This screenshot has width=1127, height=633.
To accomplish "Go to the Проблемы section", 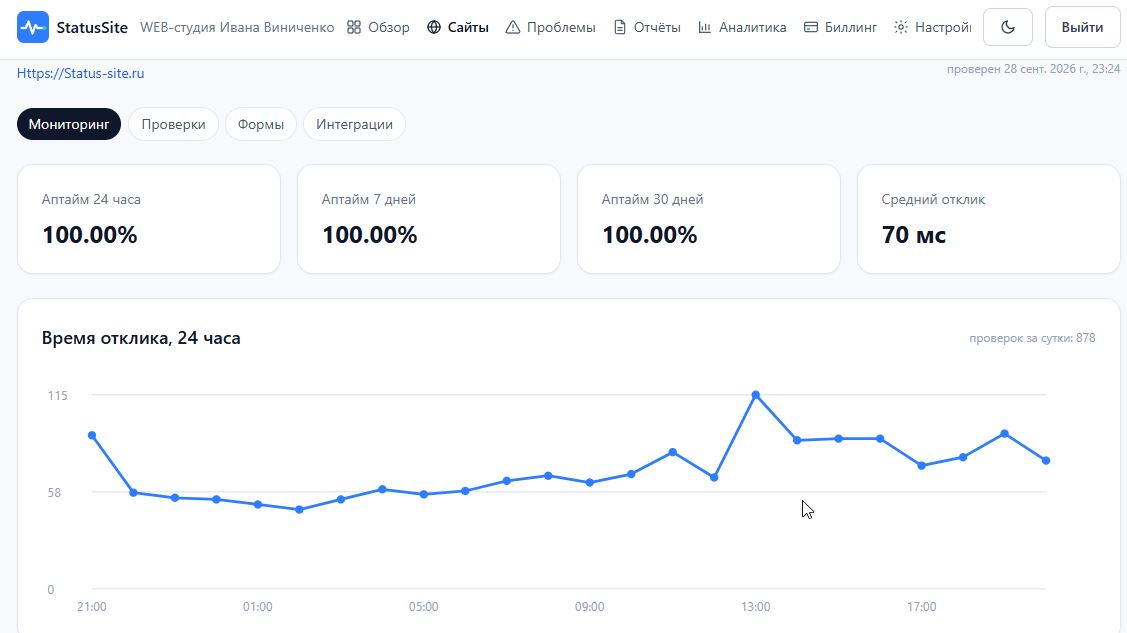I will pos(551,27).
